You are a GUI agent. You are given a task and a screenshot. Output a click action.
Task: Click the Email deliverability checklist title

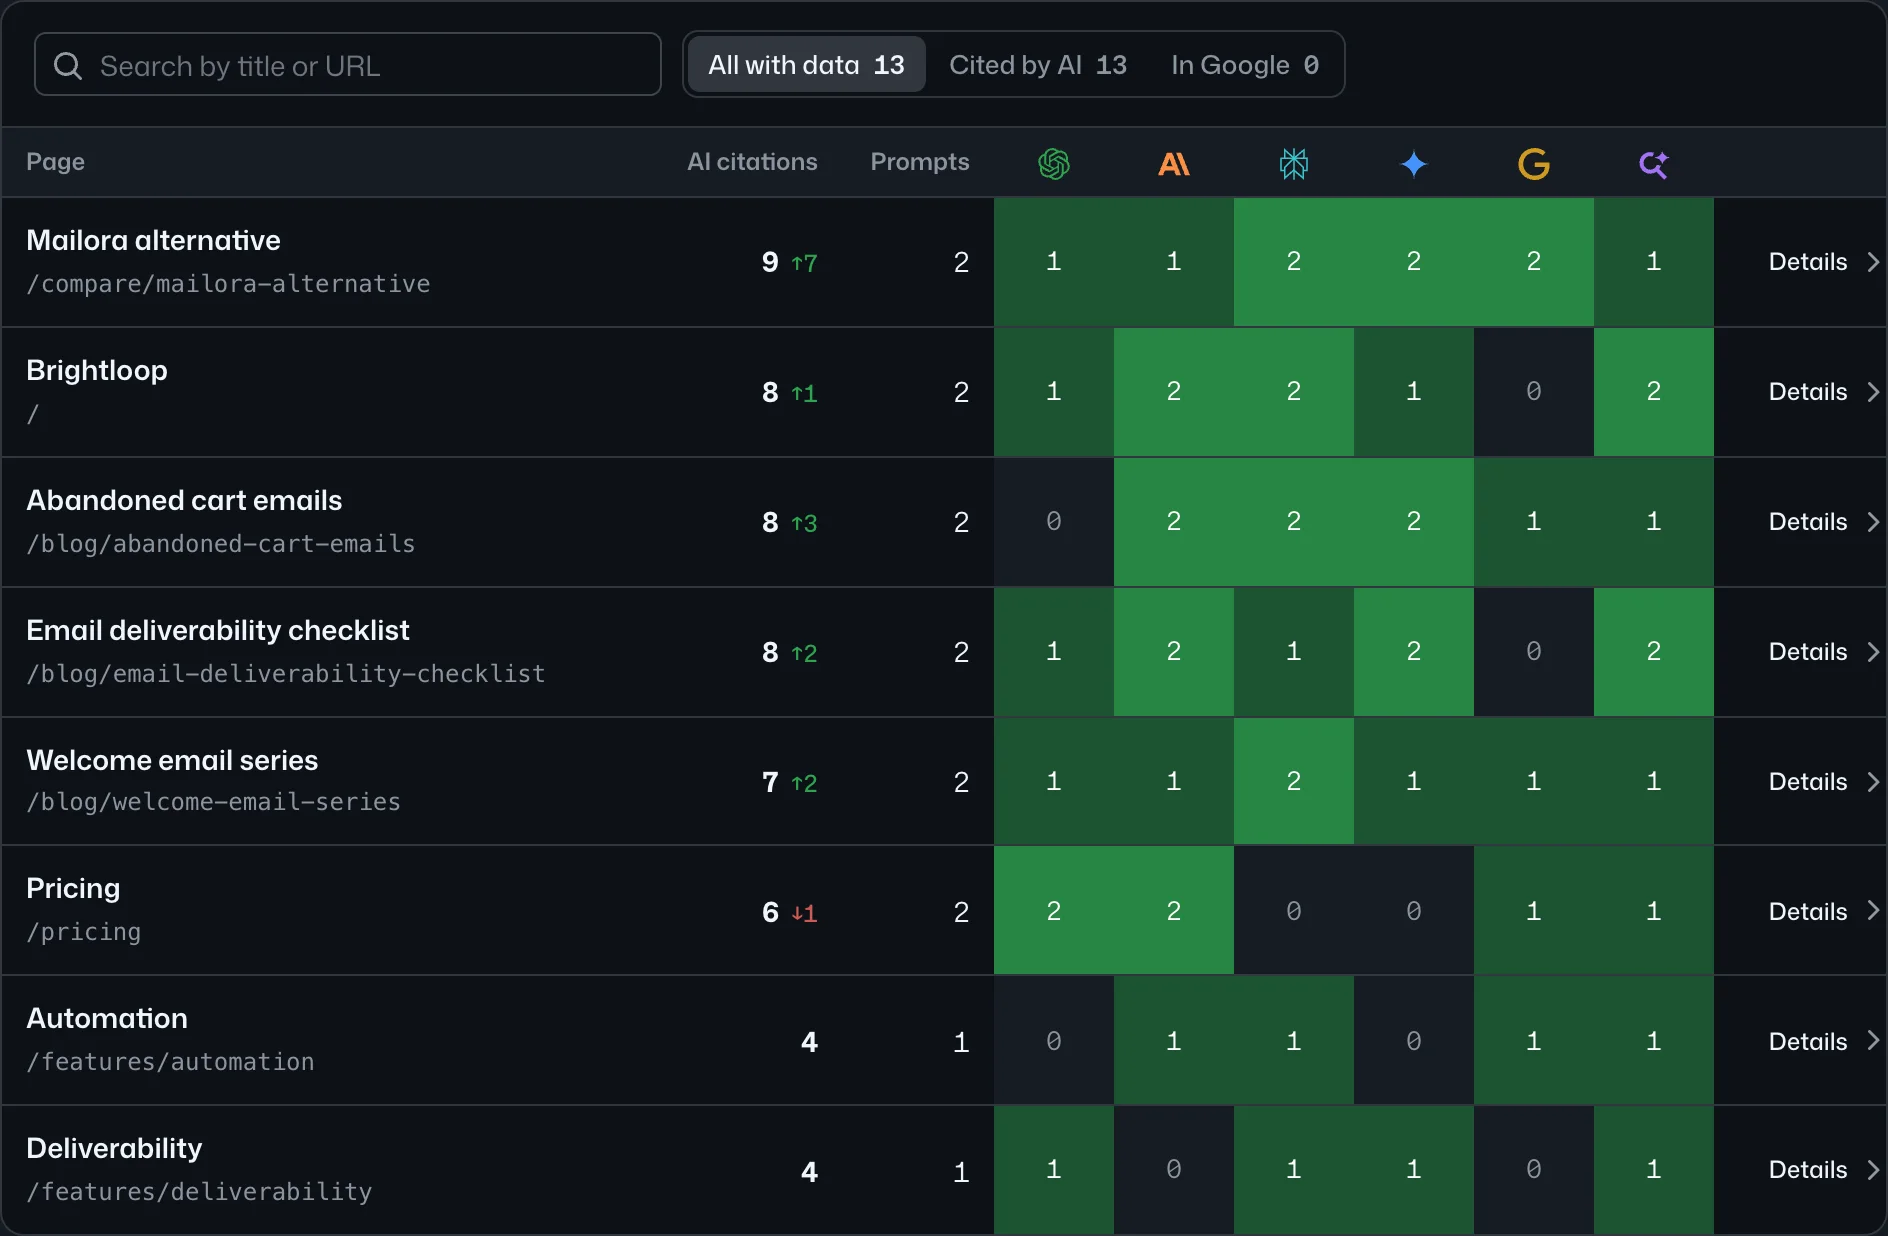pos(218,630)
